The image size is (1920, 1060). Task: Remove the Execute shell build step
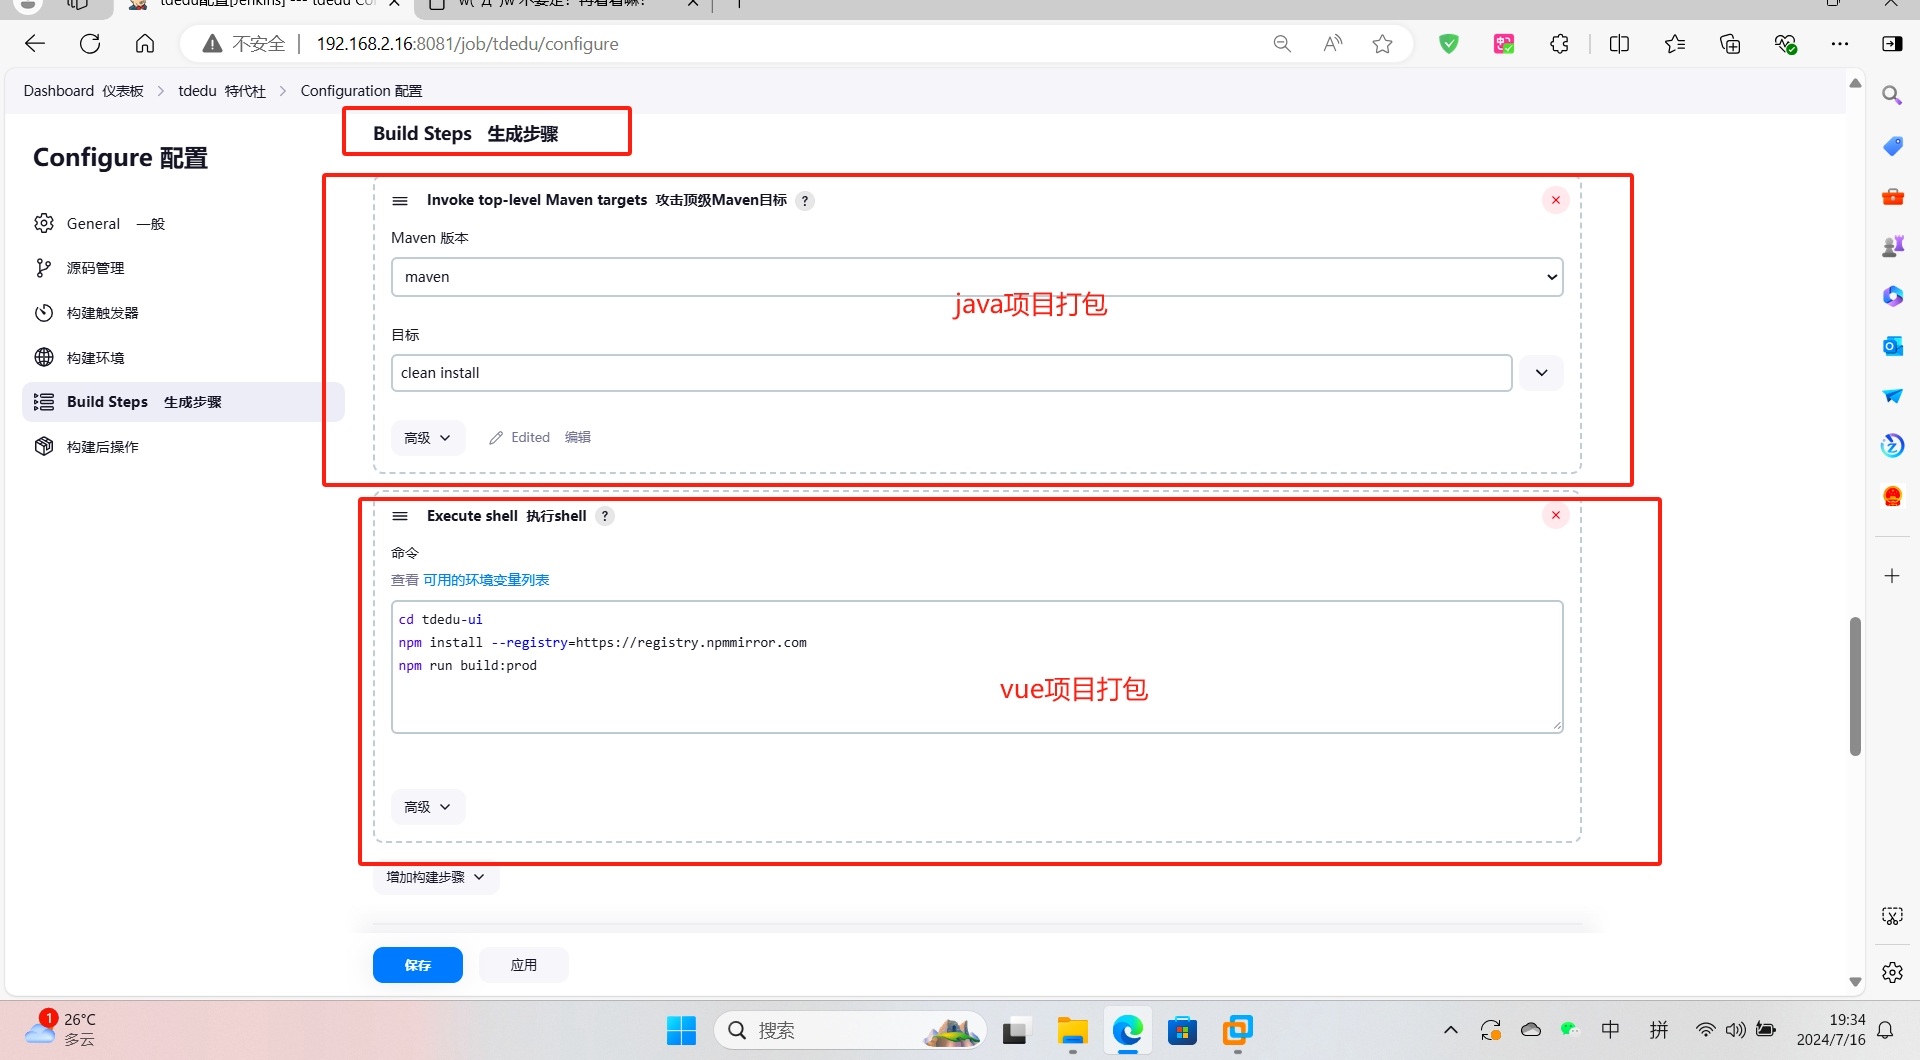[1555, 515]
